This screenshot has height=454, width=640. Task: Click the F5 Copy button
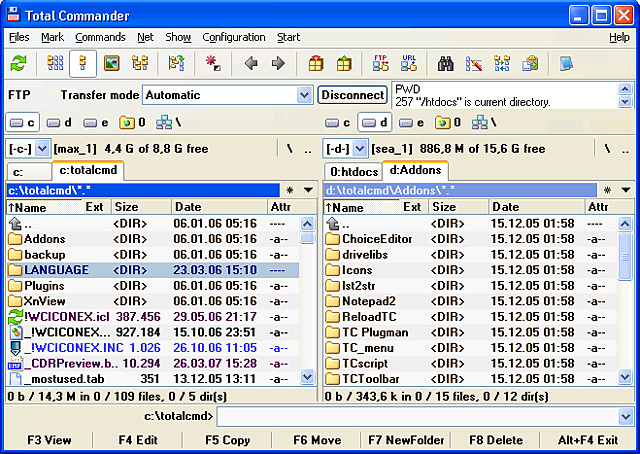click(227, 440)
